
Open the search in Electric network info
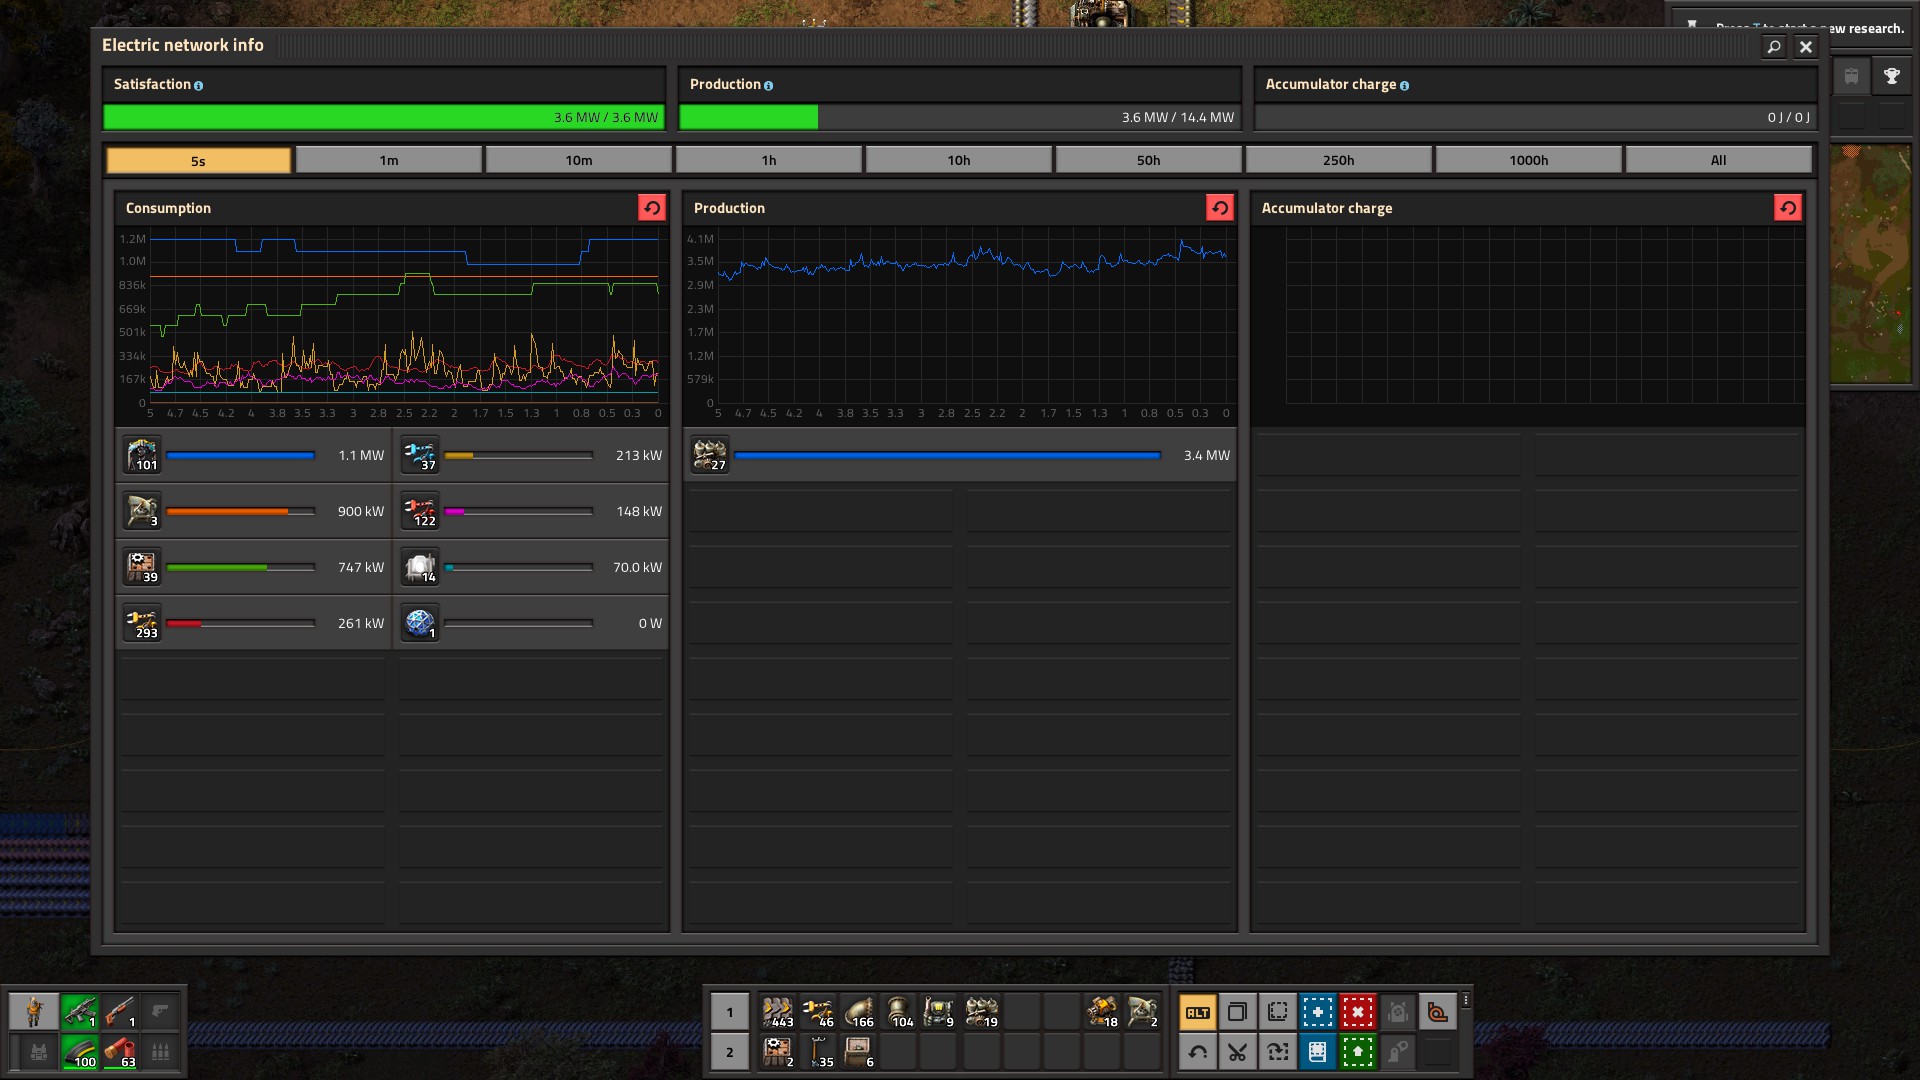point(1773,47)
